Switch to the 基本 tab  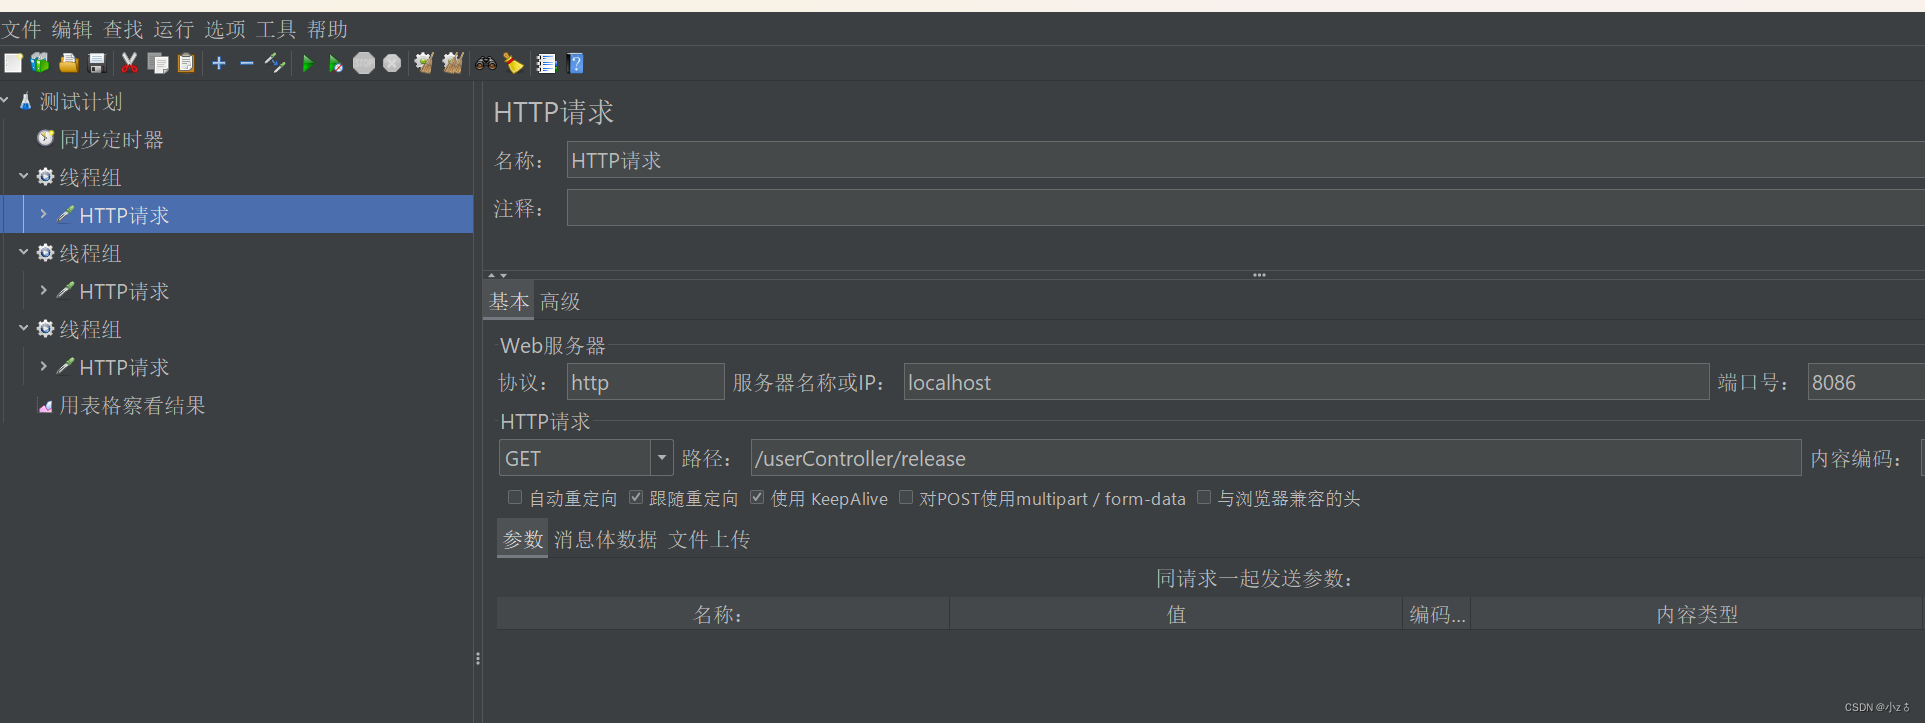click(x=509, y=301)
